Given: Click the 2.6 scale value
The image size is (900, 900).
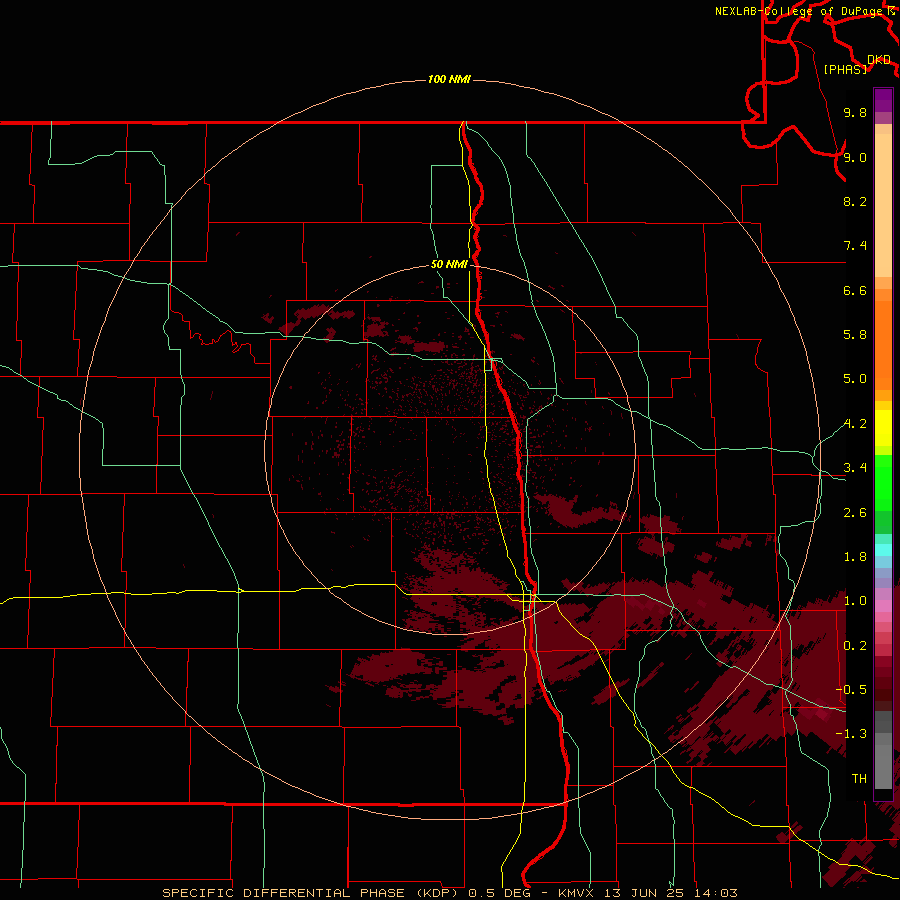Looking at the screenshot, I should point(855,512).
